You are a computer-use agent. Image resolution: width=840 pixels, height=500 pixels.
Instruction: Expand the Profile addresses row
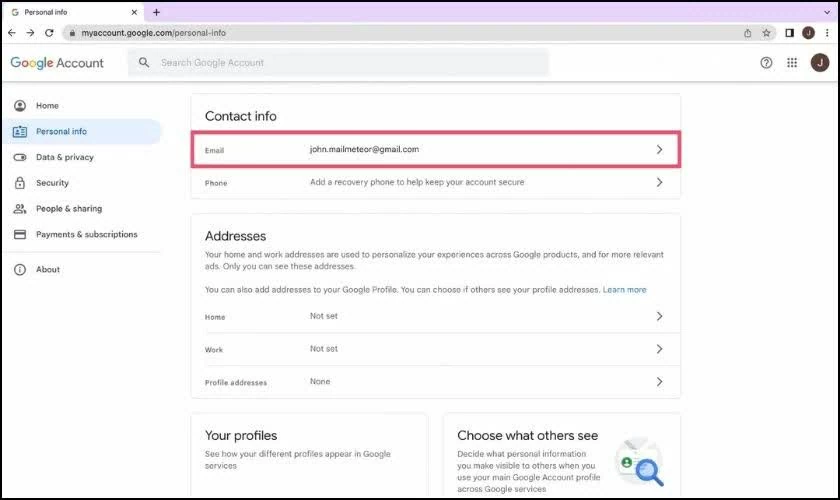point(659,382)
